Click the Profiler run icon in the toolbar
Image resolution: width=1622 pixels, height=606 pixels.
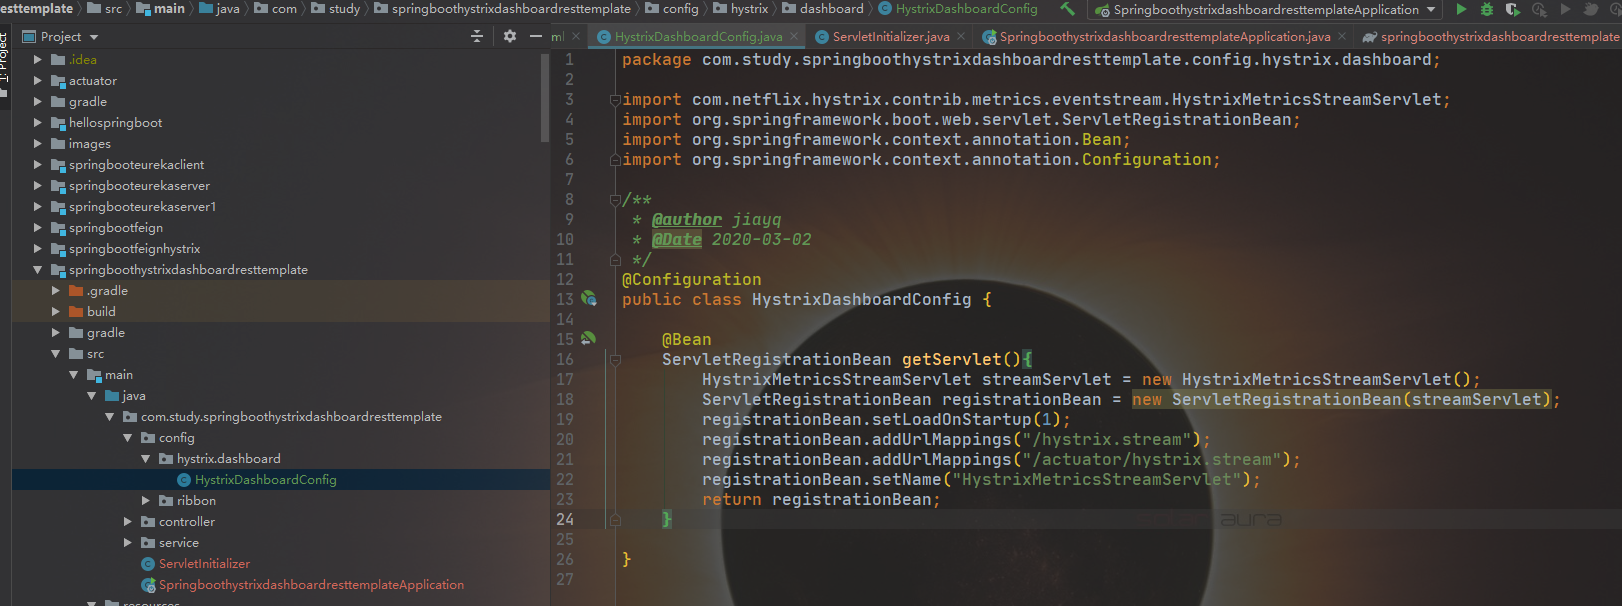[x=1539, y=9]
